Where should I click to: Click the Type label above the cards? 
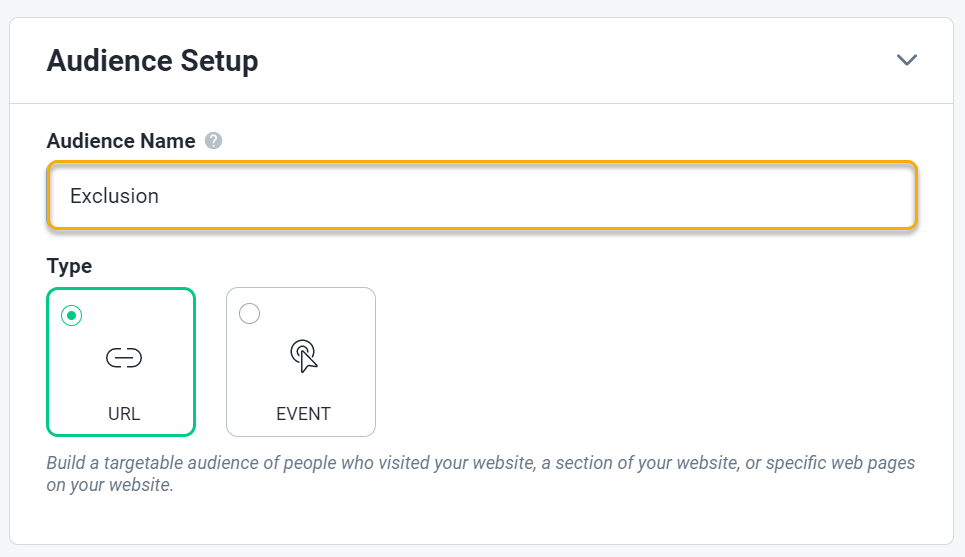(x=69, y=266)
